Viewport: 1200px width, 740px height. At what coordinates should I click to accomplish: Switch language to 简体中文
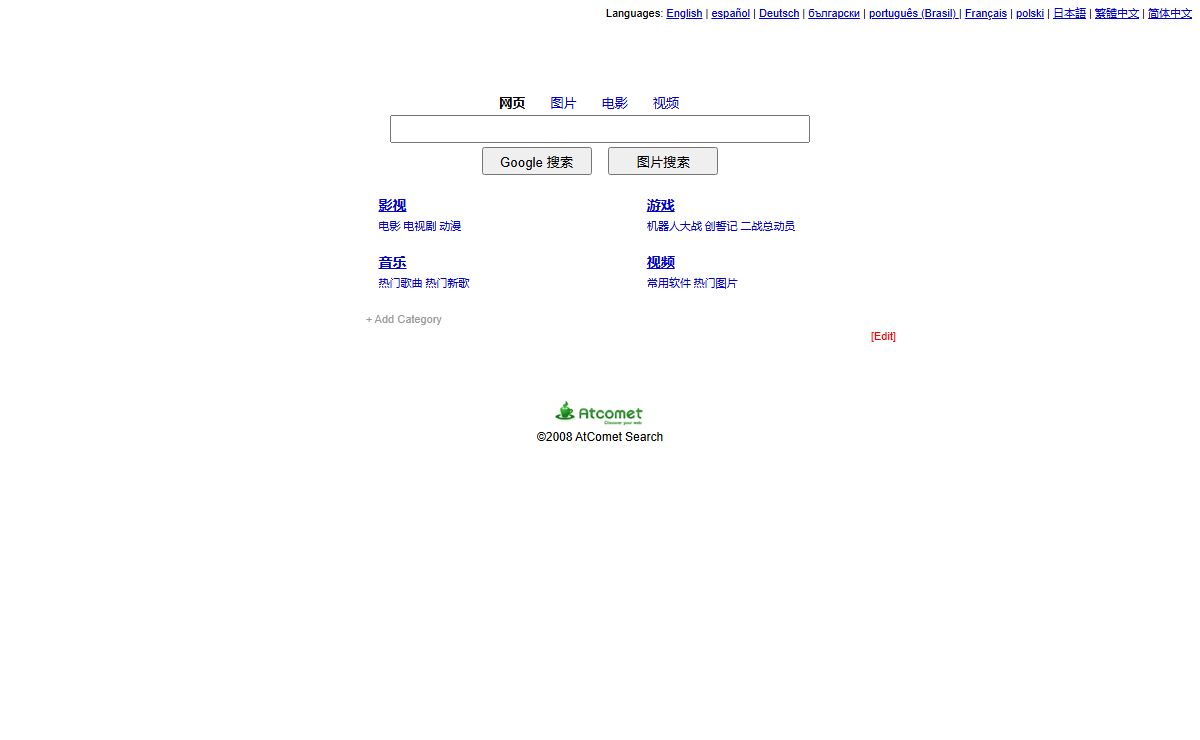tap(1170, 13)
